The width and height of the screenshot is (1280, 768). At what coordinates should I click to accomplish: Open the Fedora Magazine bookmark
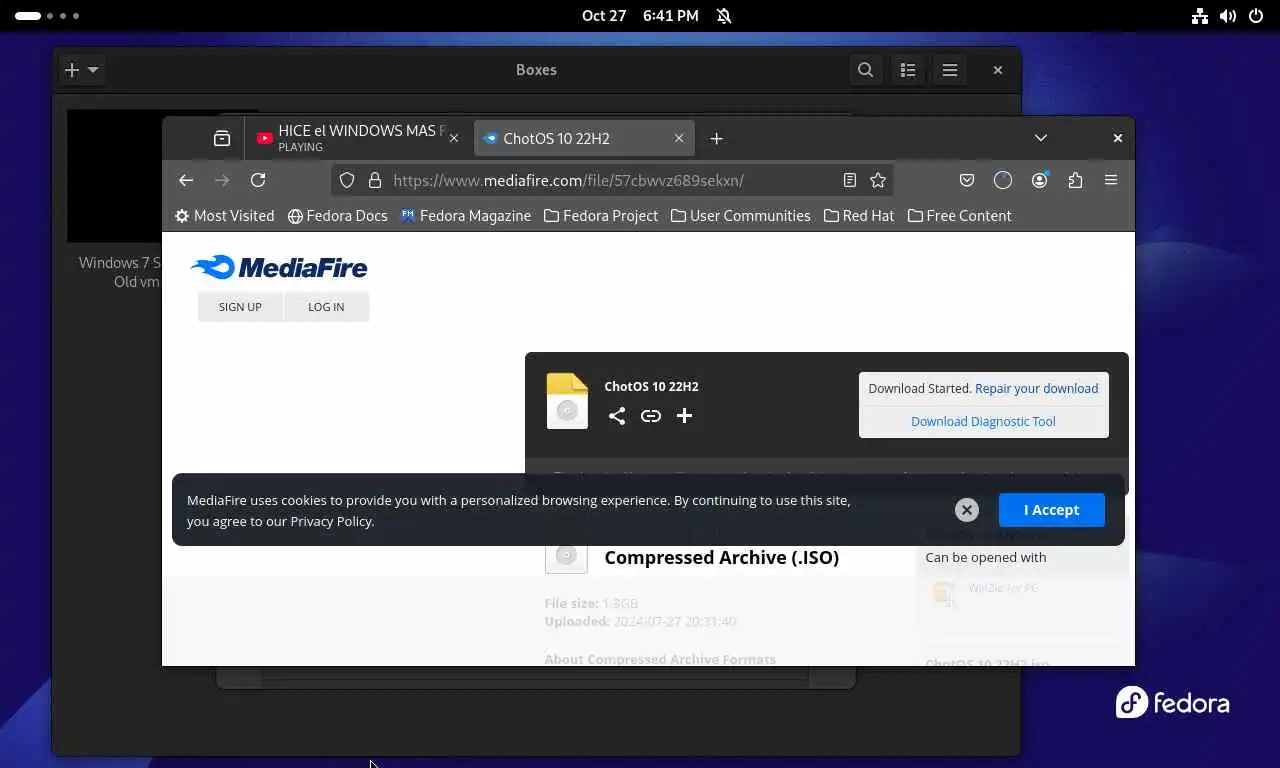465,216
